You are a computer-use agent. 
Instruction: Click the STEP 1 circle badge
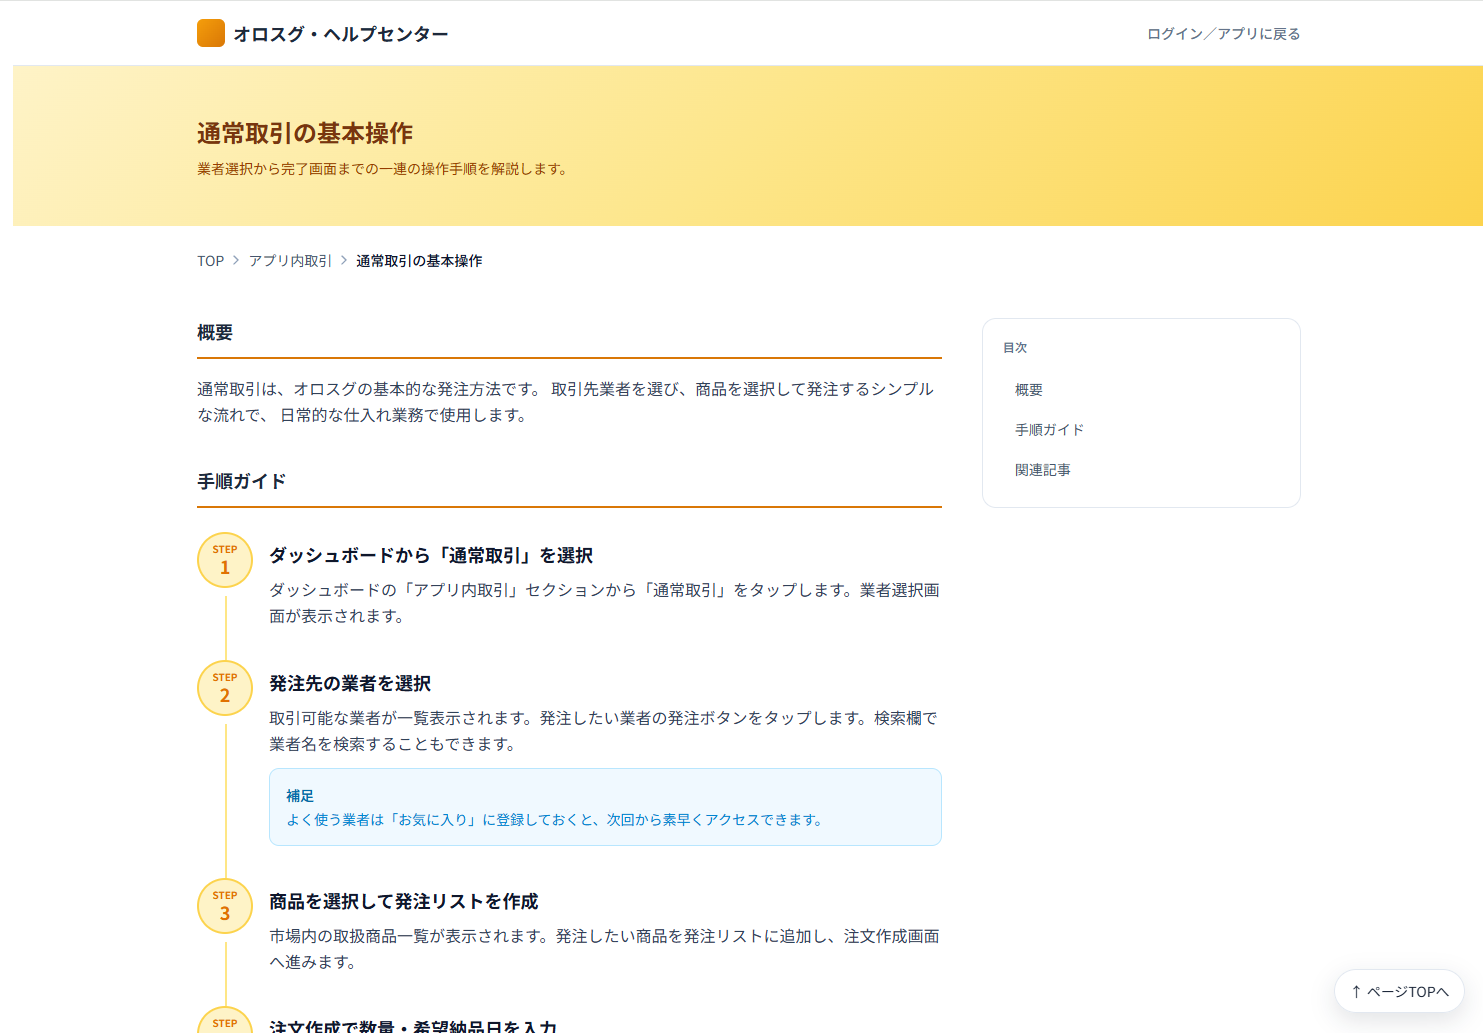225,560
